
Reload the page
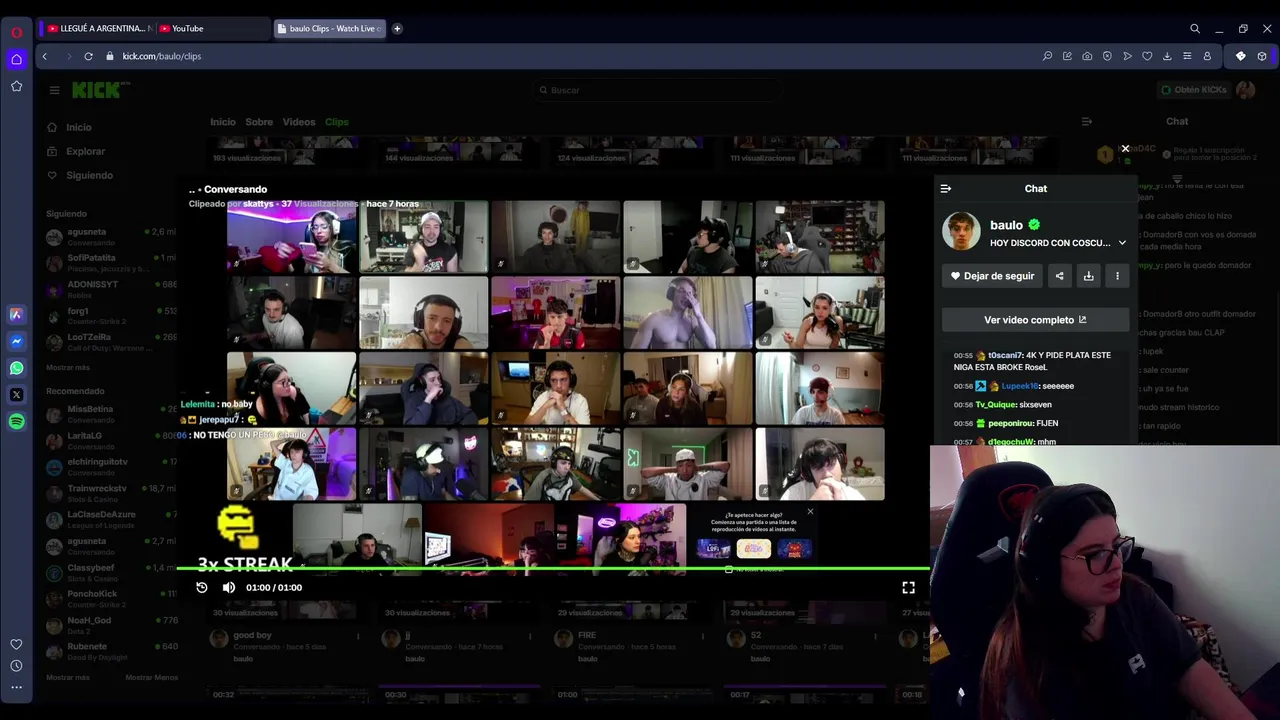(88, 56)
